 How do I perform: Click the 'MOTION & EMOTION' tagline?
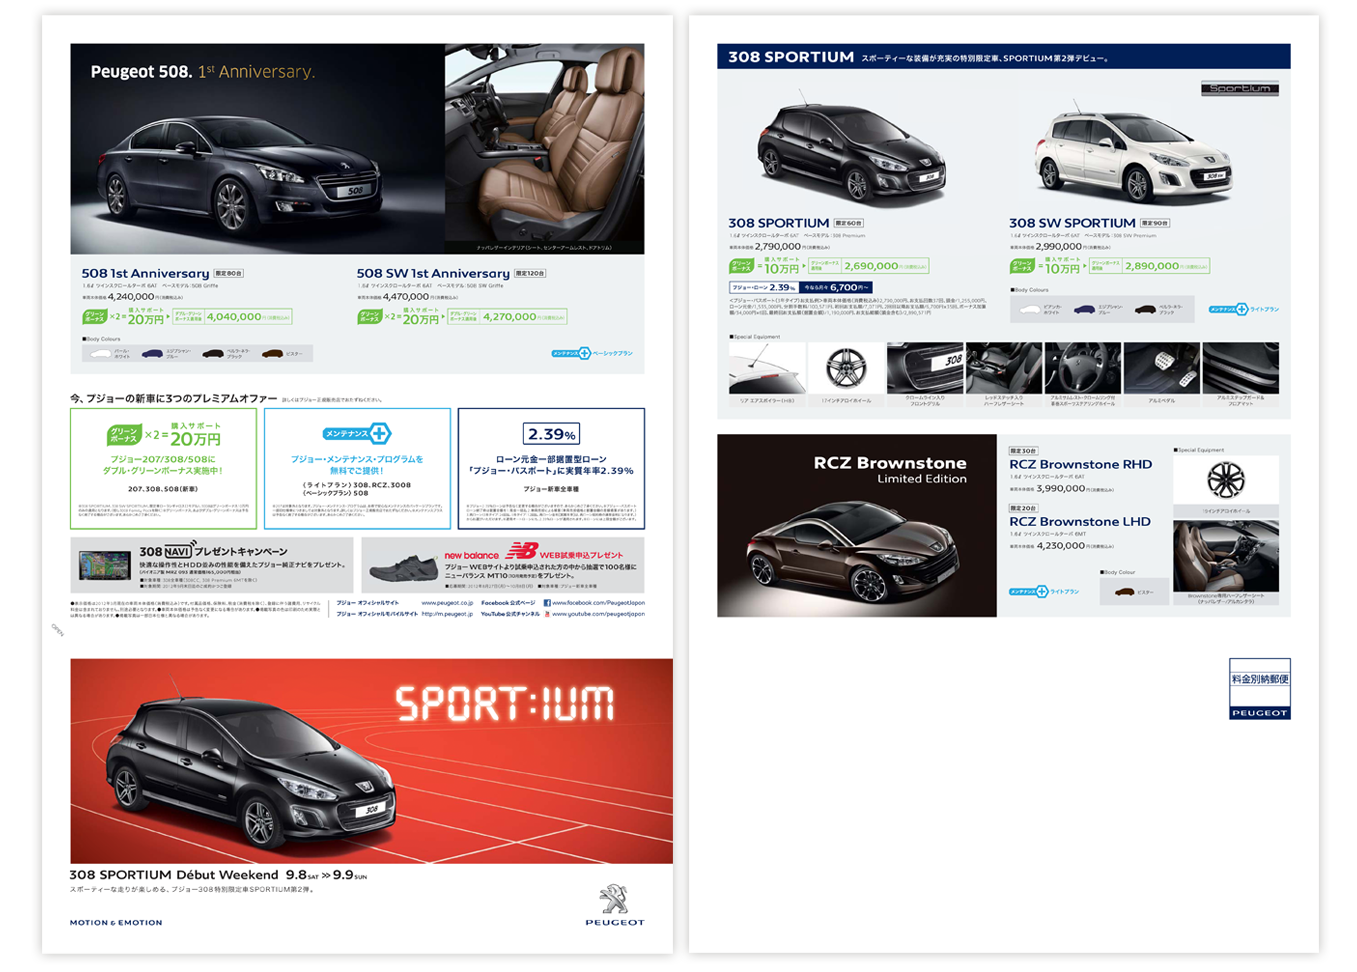116,922
